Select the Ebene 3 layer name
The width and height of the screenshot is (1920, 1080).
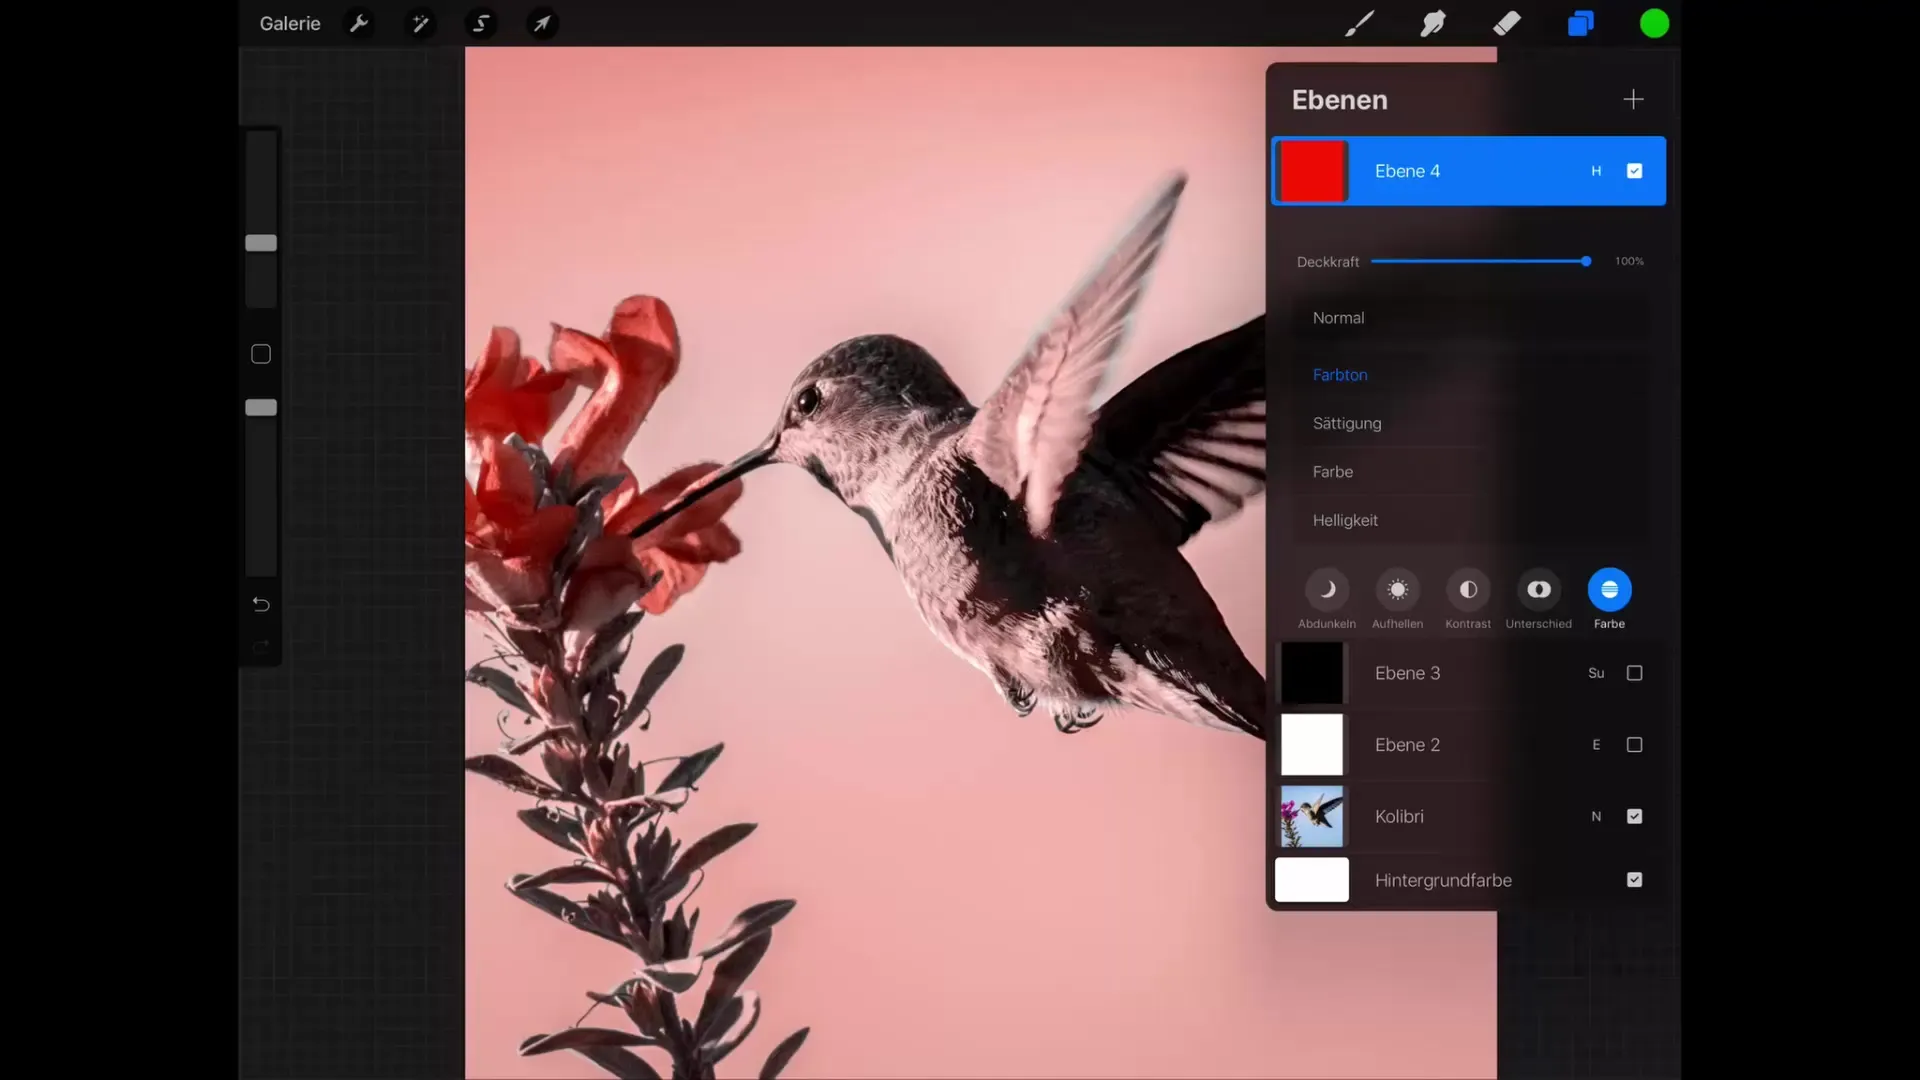[1407, 673]
